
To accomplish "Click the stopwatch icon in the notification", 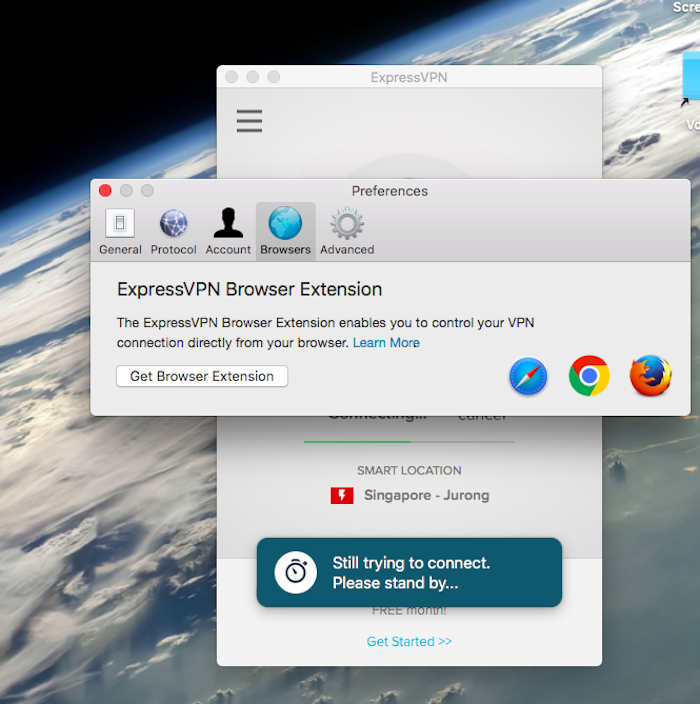I will (x=295, y=572).
